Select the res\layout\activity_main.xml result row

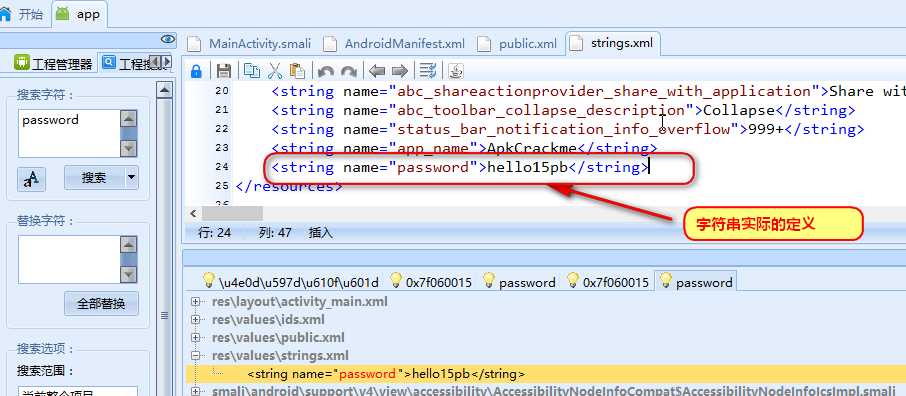300,302
